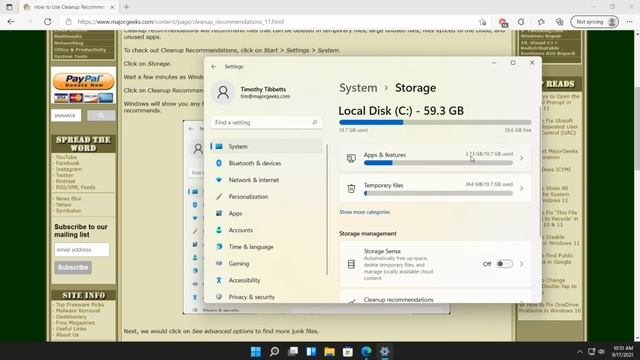Open Storage Sense details chevron
This screenshot has height=360, width=640.
pyautogui.click(x=522, y=264)
